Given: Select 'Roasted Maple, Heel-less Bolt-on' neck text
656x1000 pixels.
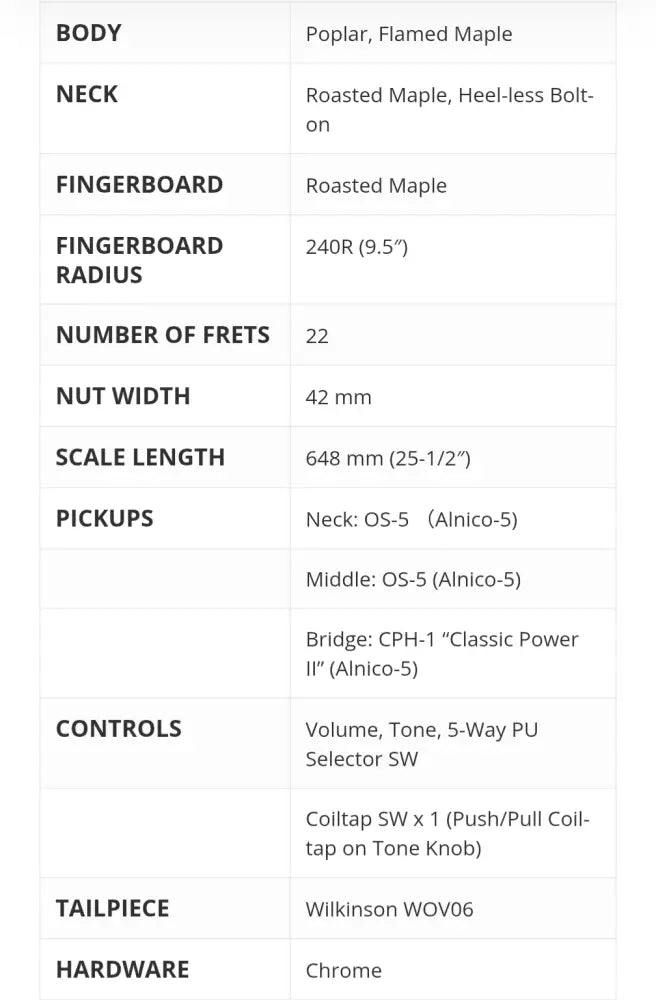Looking at the screenshot, I should coord(449,109).
